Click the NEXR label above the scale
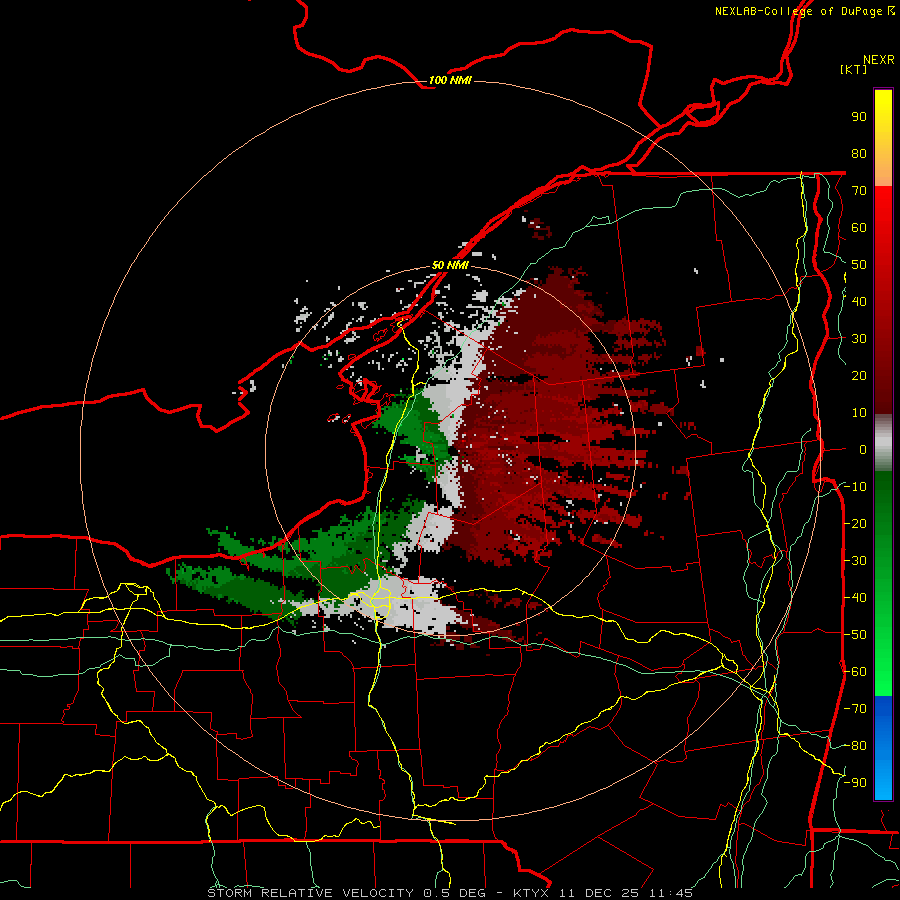Screen dimensions: 900x900 (x=879, y=60)
